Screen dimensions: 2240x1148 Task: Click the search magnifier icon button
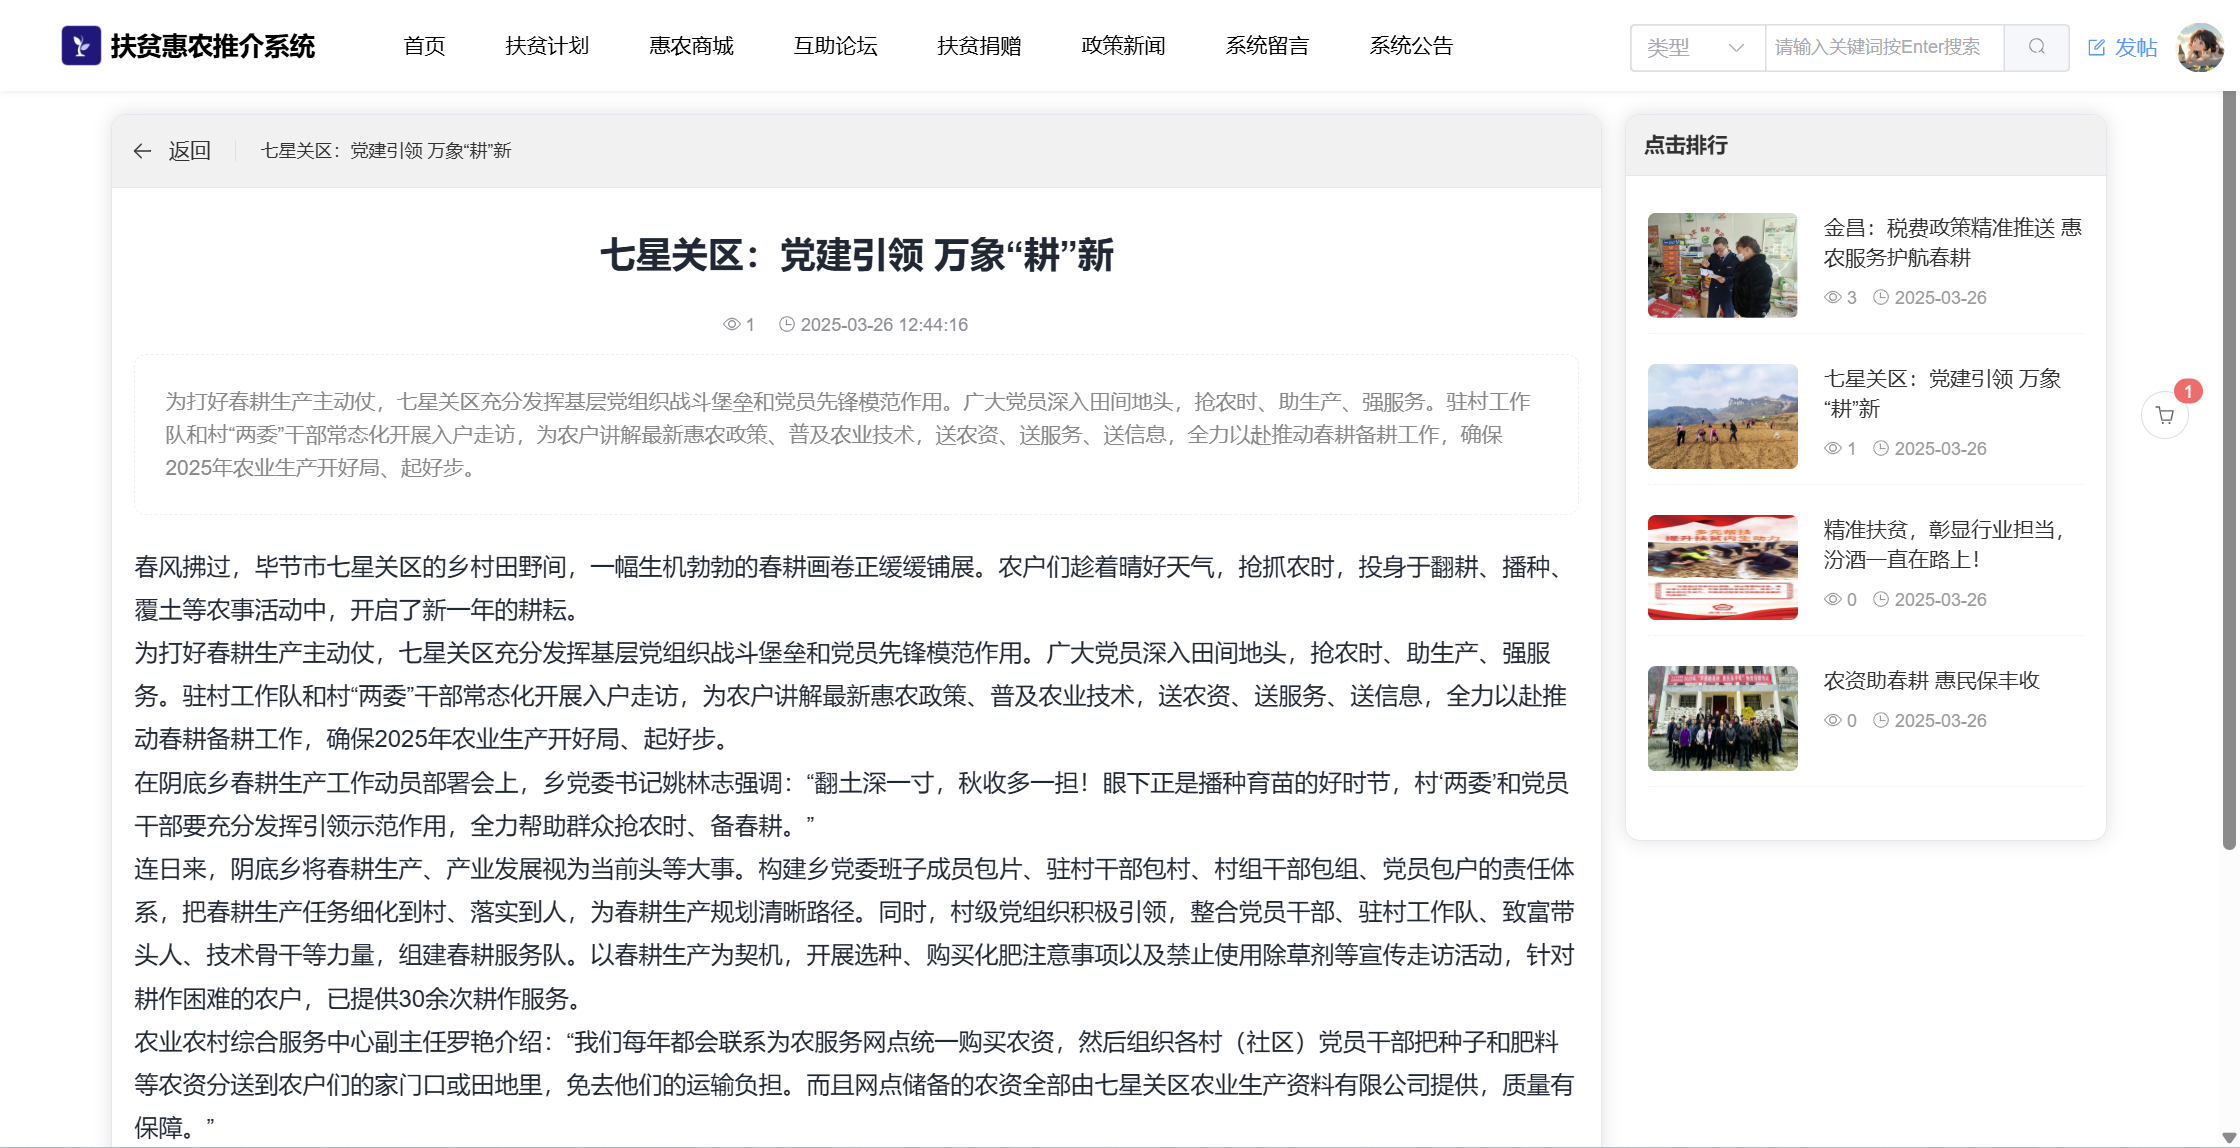click(2036, 47)
